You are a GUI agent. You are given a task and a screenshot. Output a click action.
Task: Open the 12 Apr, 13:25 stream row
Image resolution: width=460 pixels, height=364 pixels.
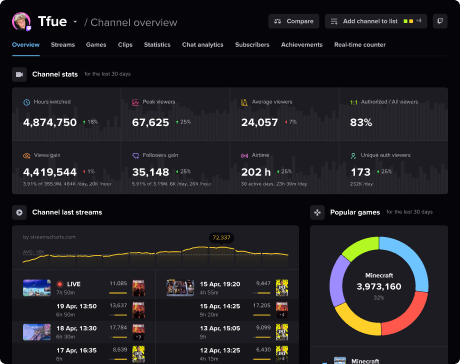[227, 354]
